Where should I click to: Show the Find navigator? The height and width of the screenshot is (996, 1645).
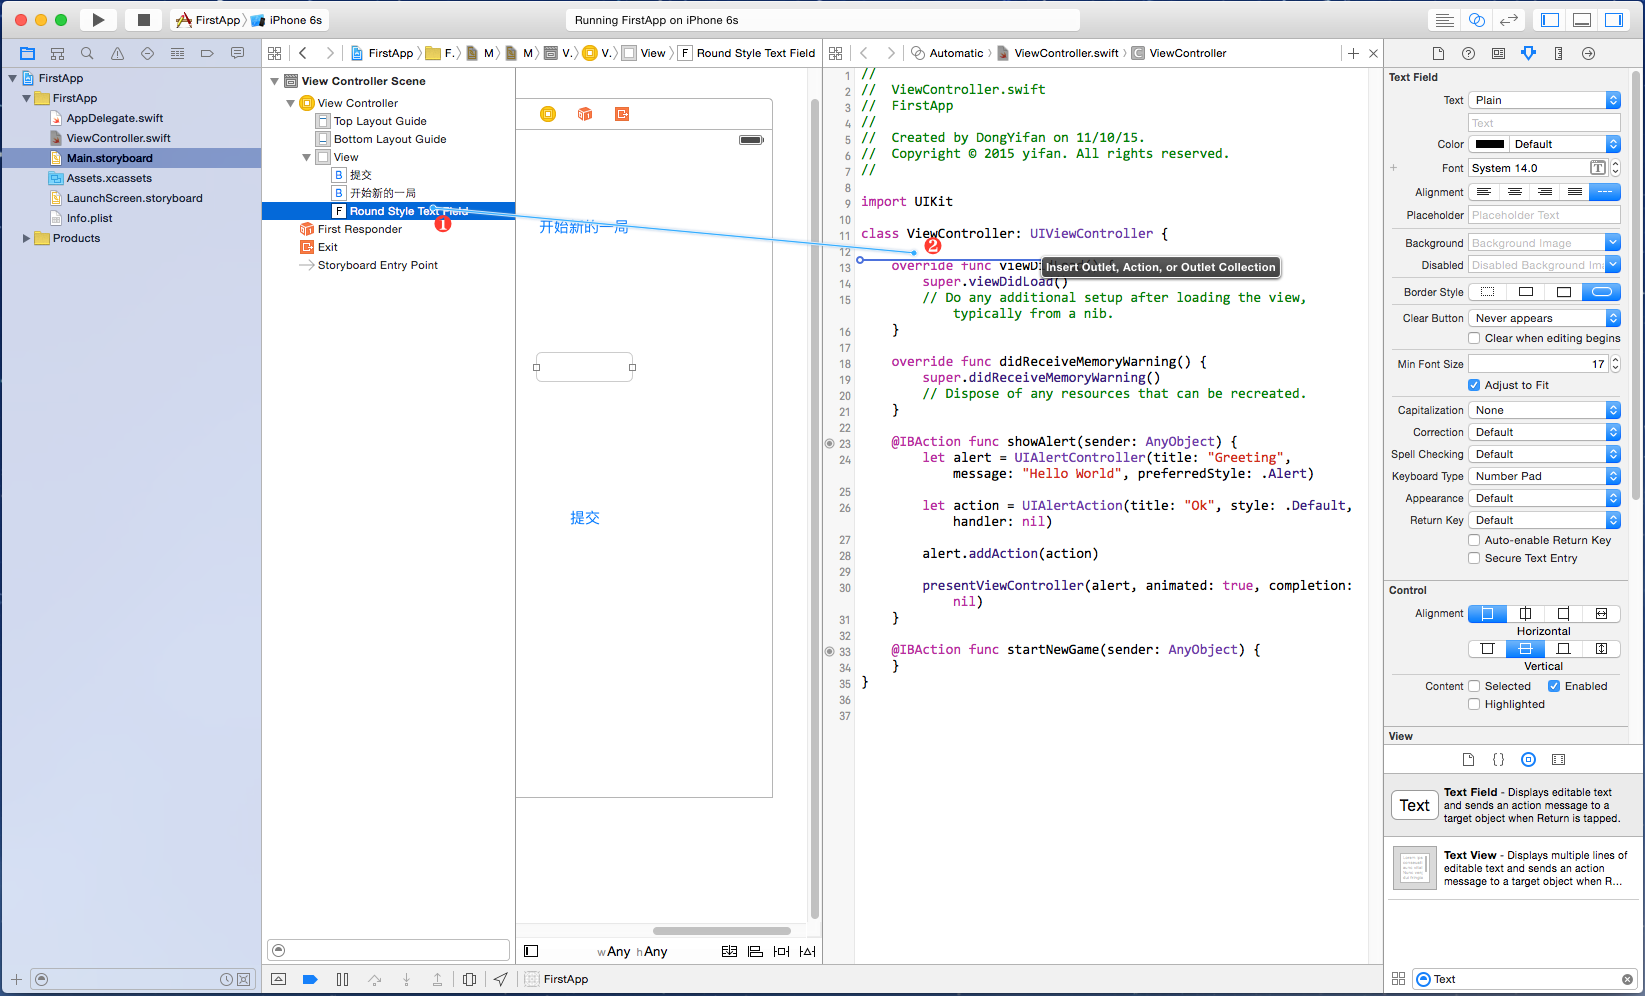tap(87, 54)
